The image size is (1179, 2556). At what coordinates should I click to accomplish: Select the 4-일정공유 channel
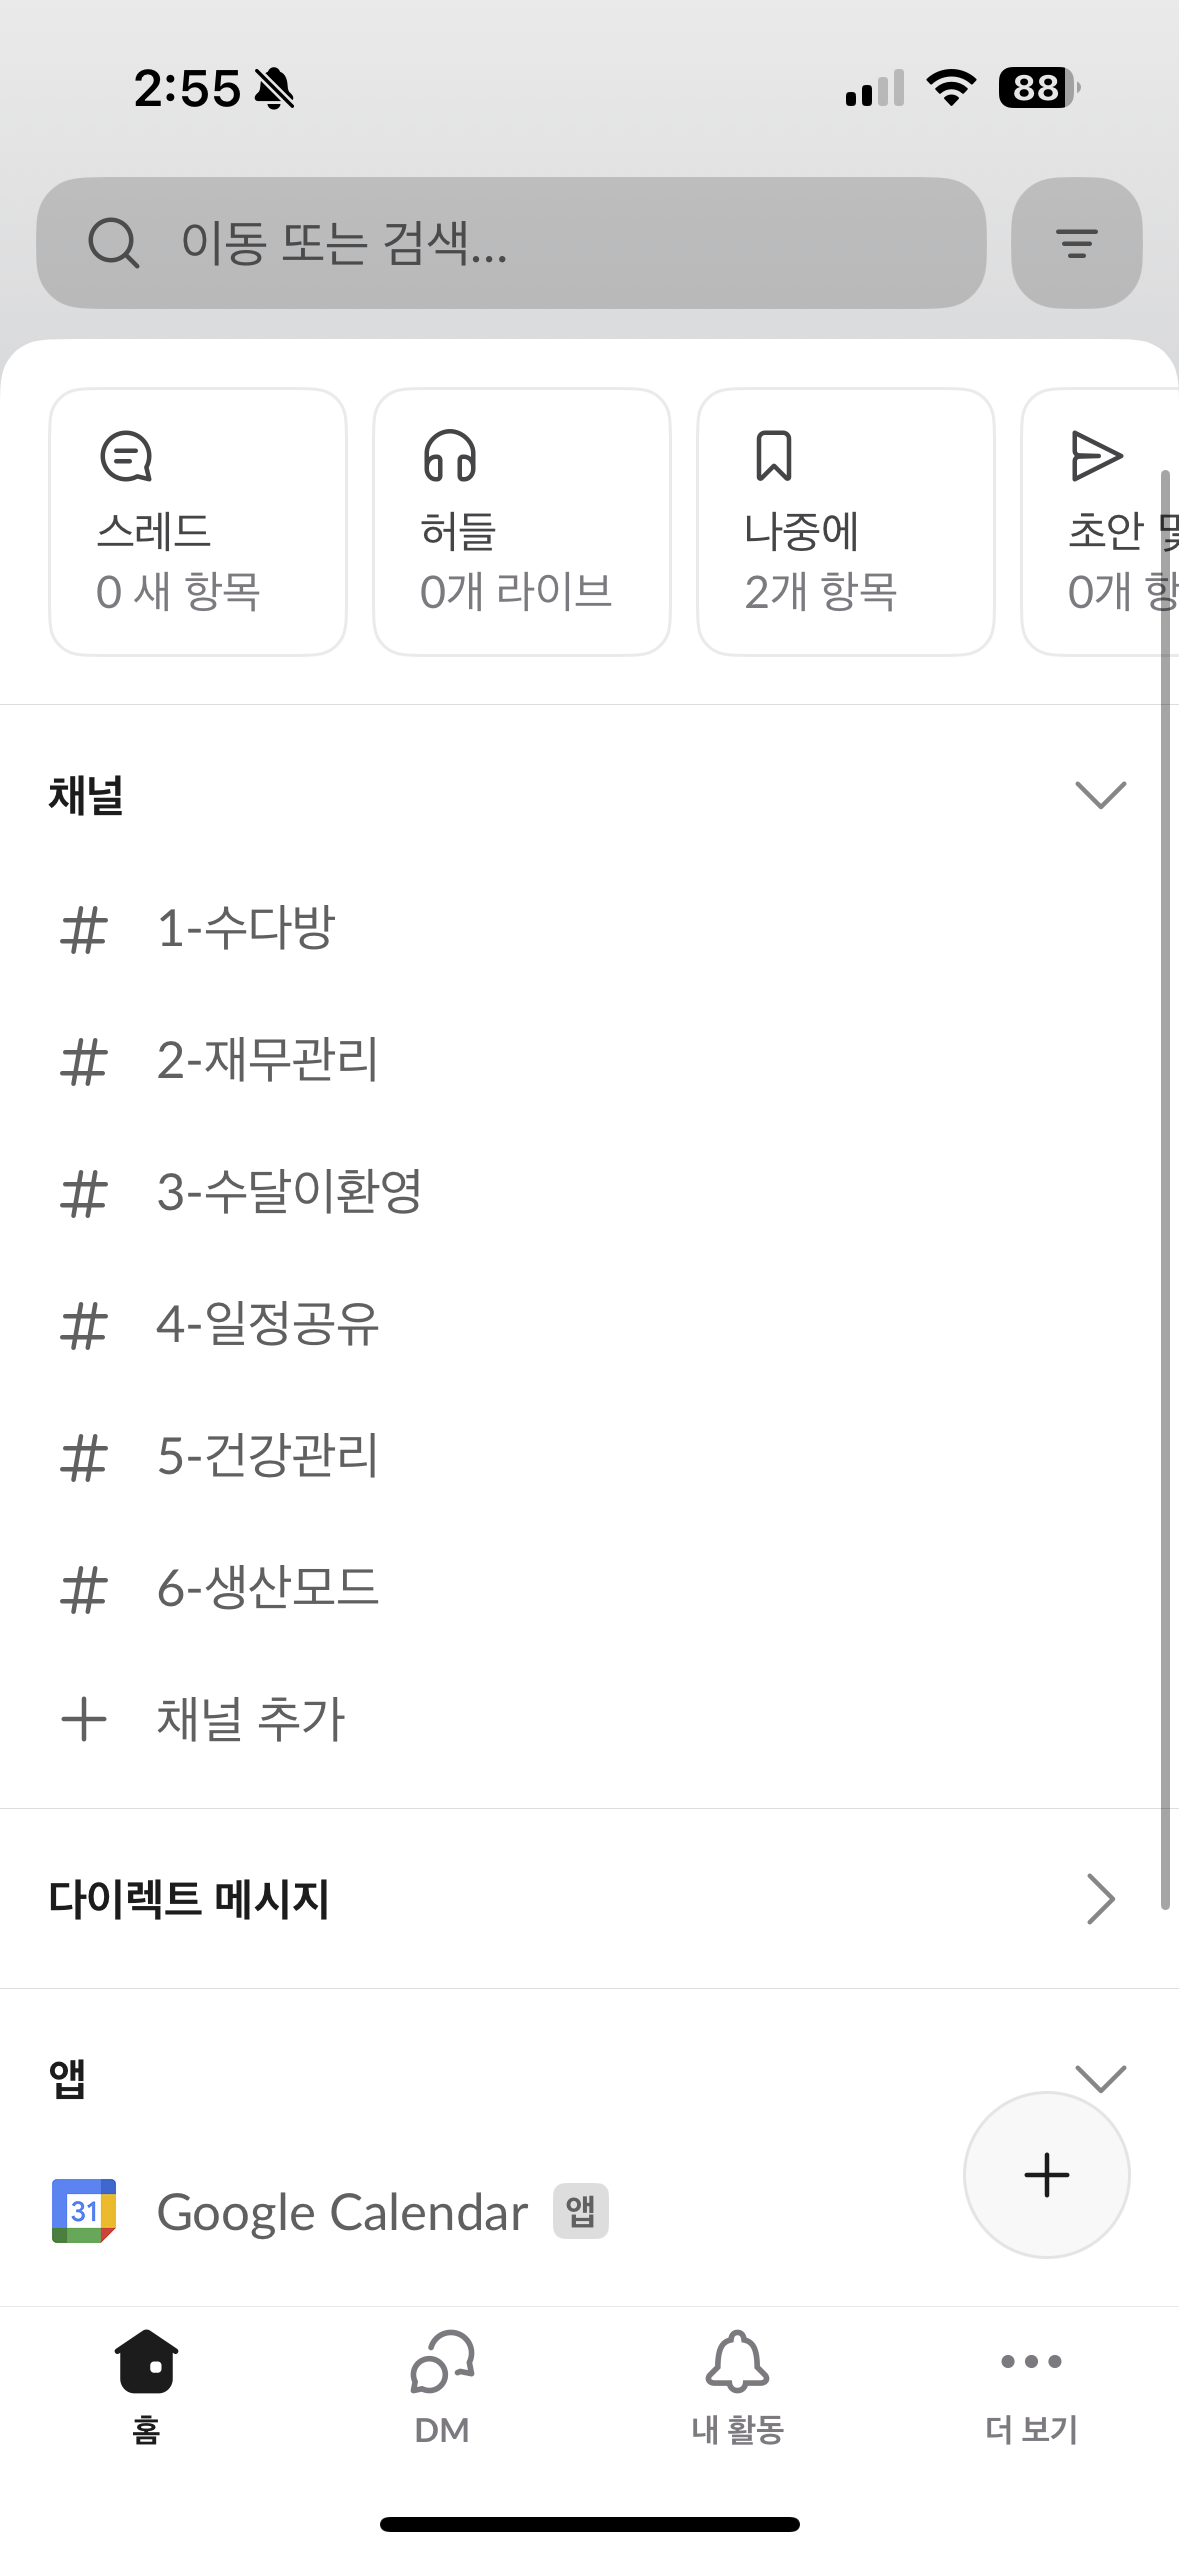(x=267, y=1324)
